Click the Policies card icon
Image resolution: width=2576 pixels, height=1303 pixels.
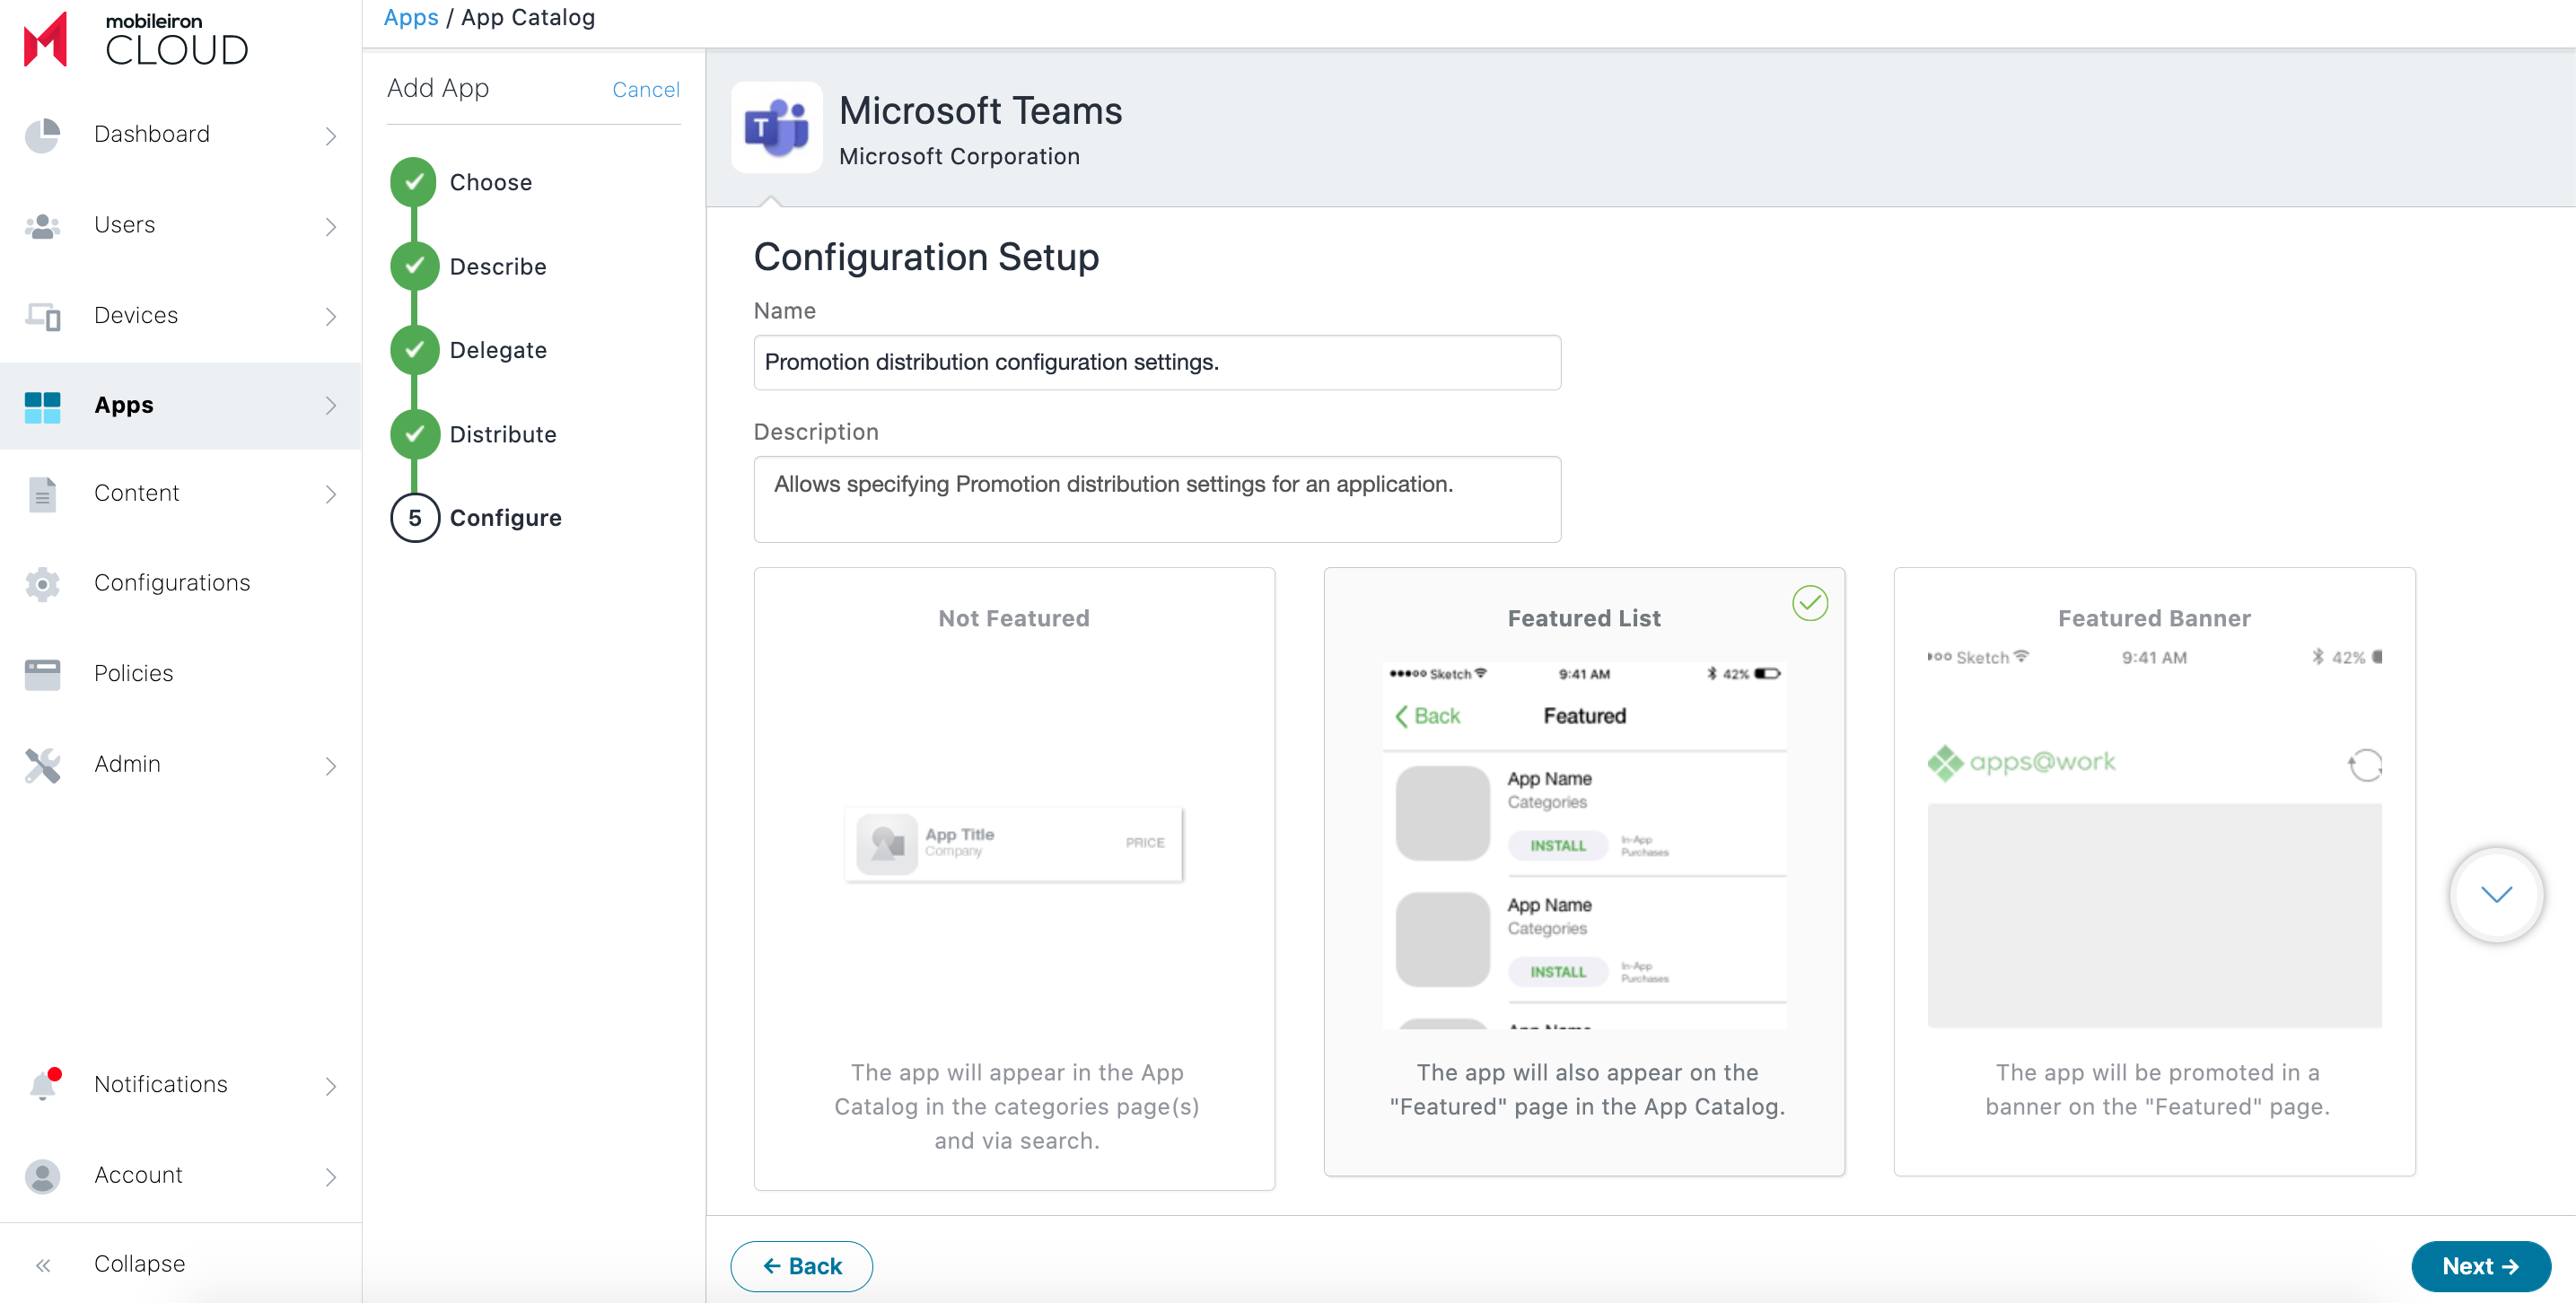pos(42,674)
